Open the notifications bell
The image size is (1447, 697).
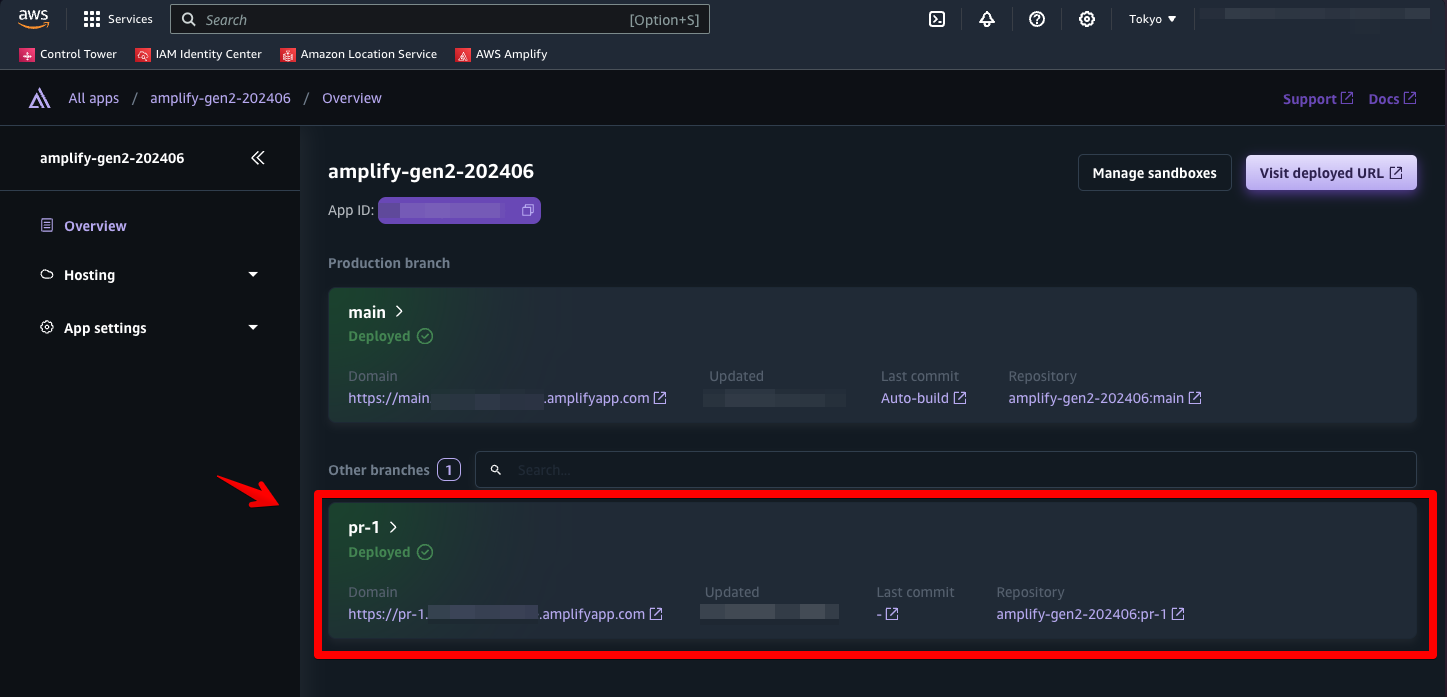tap(987, 19)
